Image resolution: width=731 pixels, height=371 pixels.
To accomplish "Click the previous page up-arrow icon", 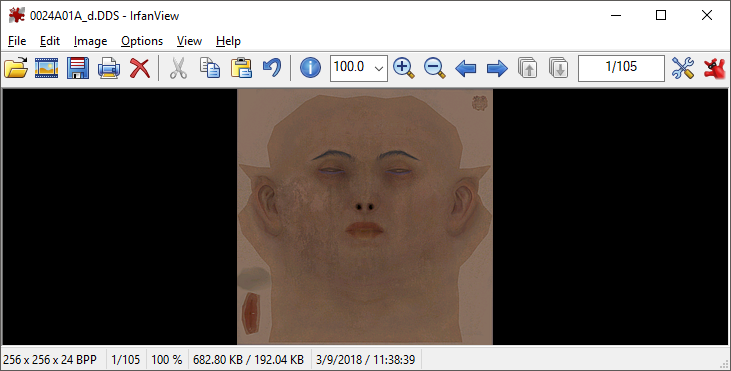I will click(527, 68).
